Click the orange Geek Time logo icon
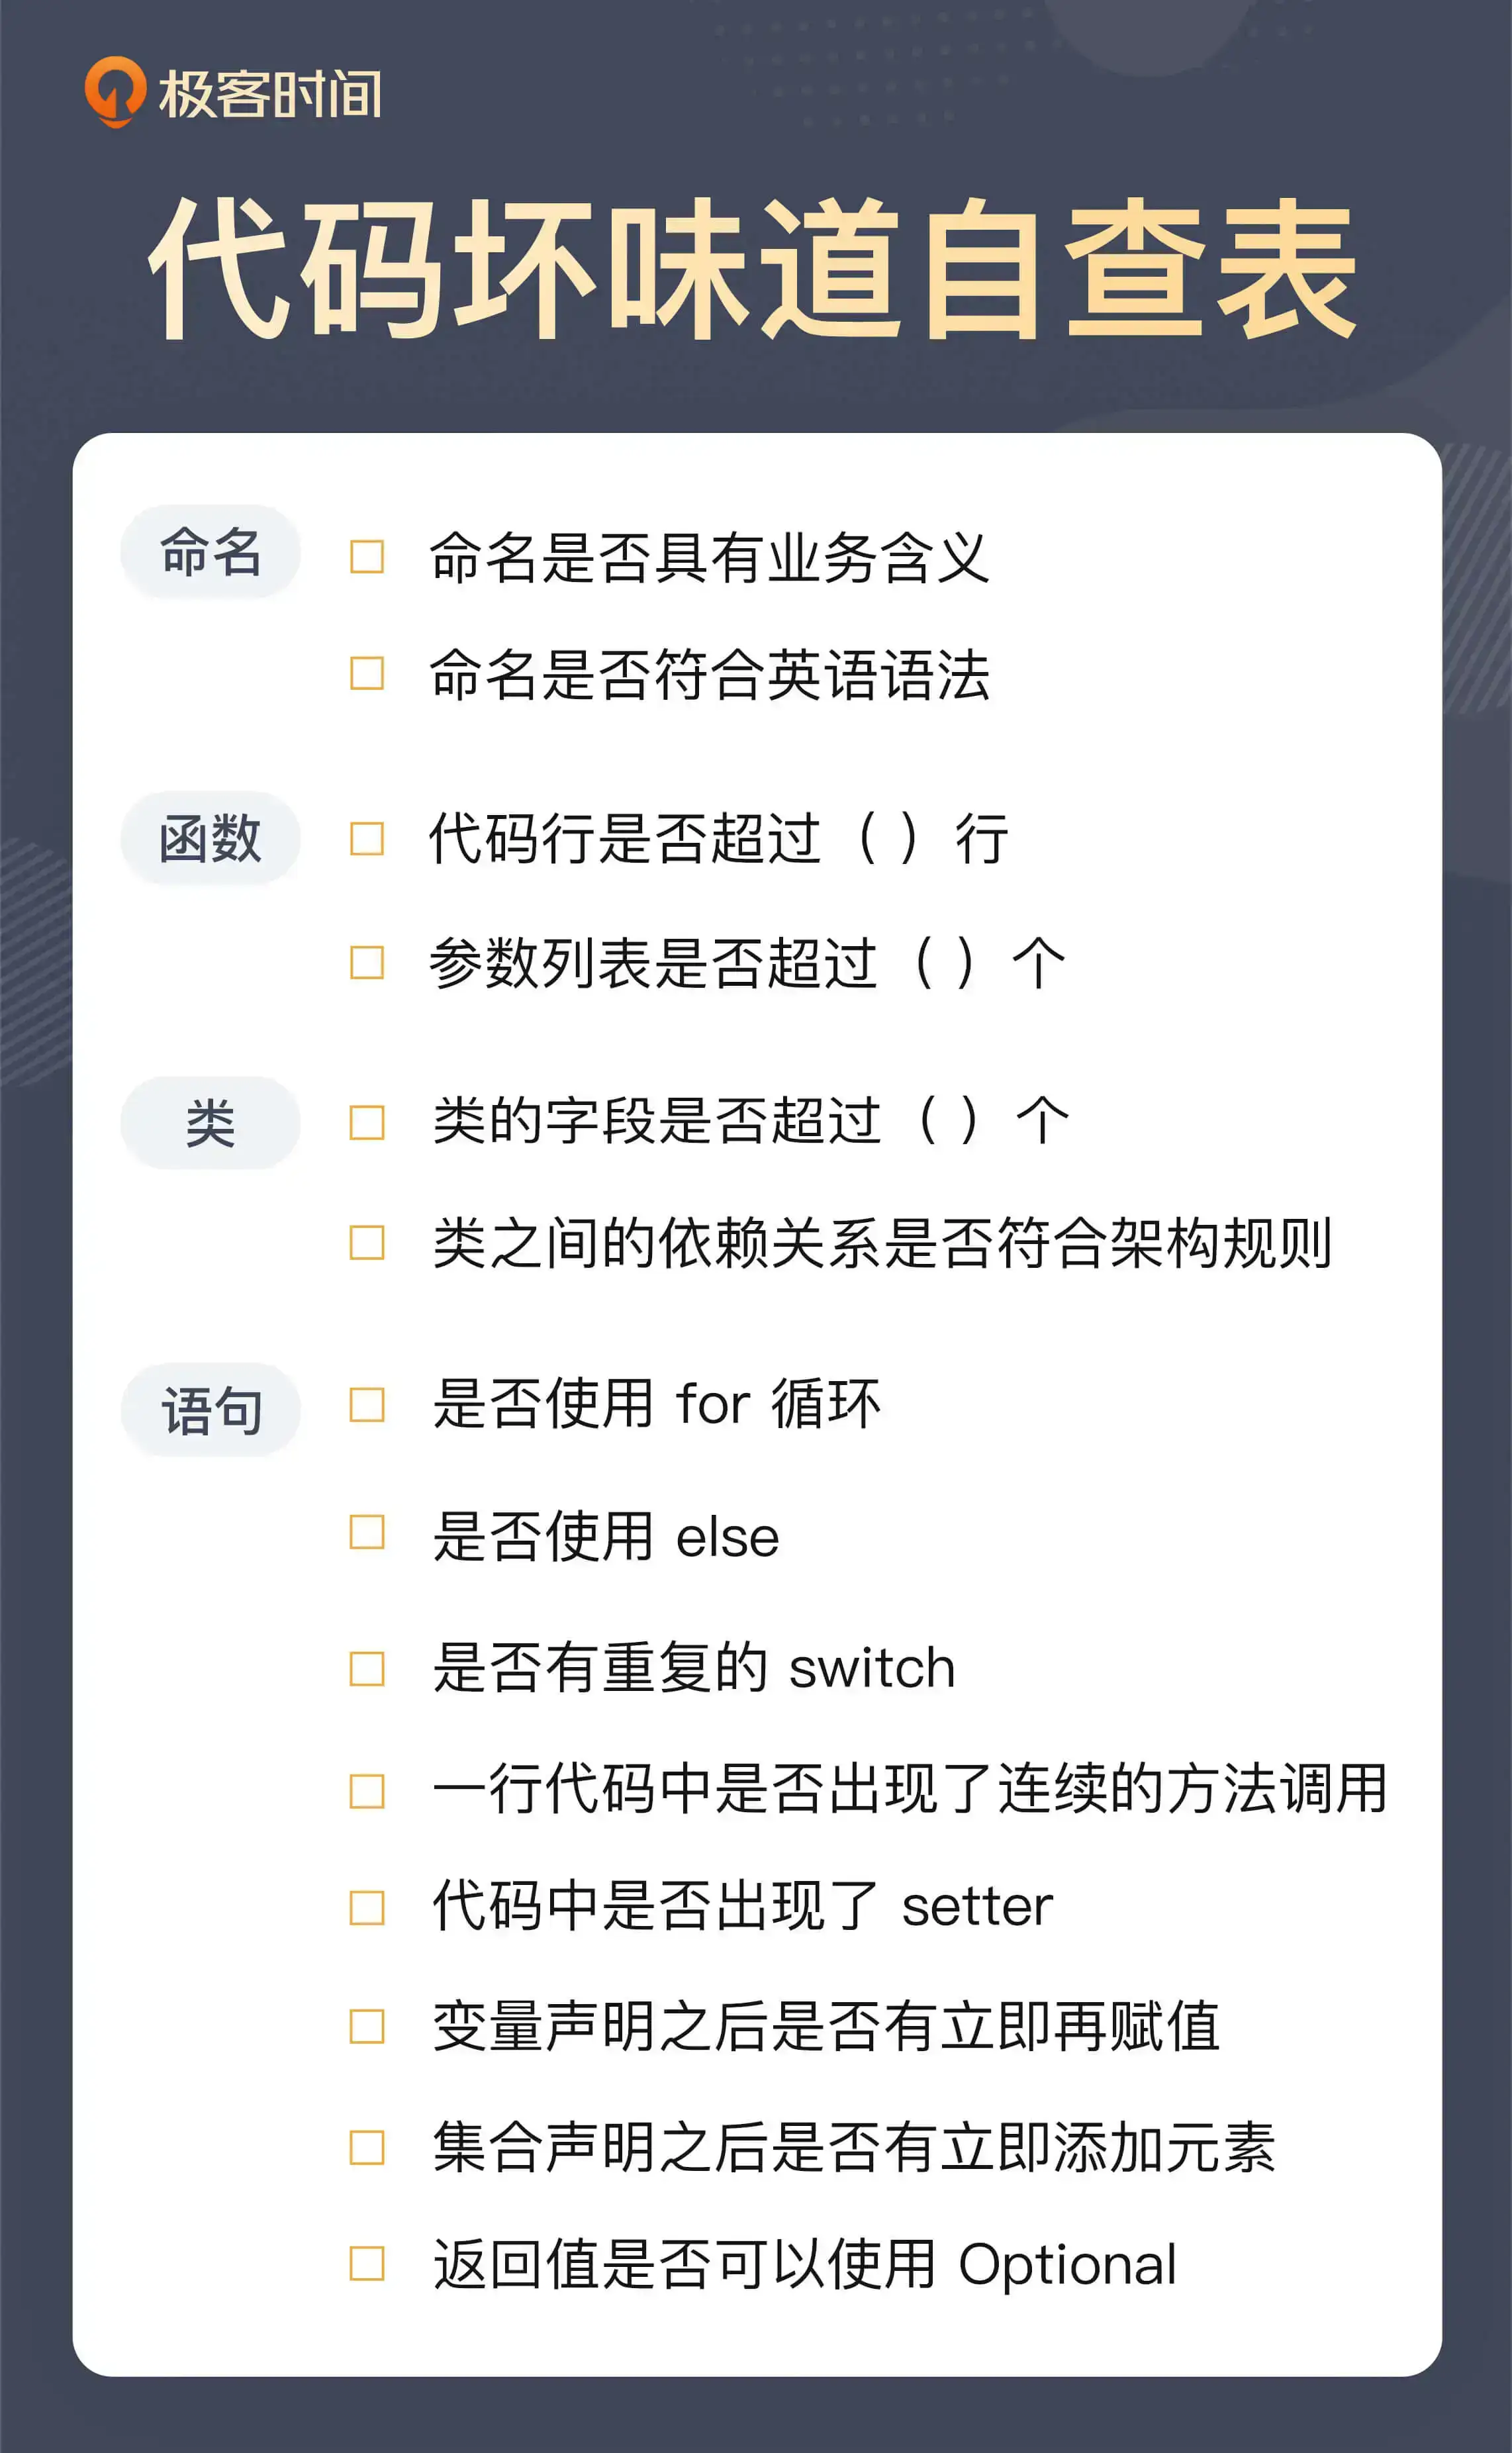This screenshot has height=2453, width=1512. coord(115,92)
